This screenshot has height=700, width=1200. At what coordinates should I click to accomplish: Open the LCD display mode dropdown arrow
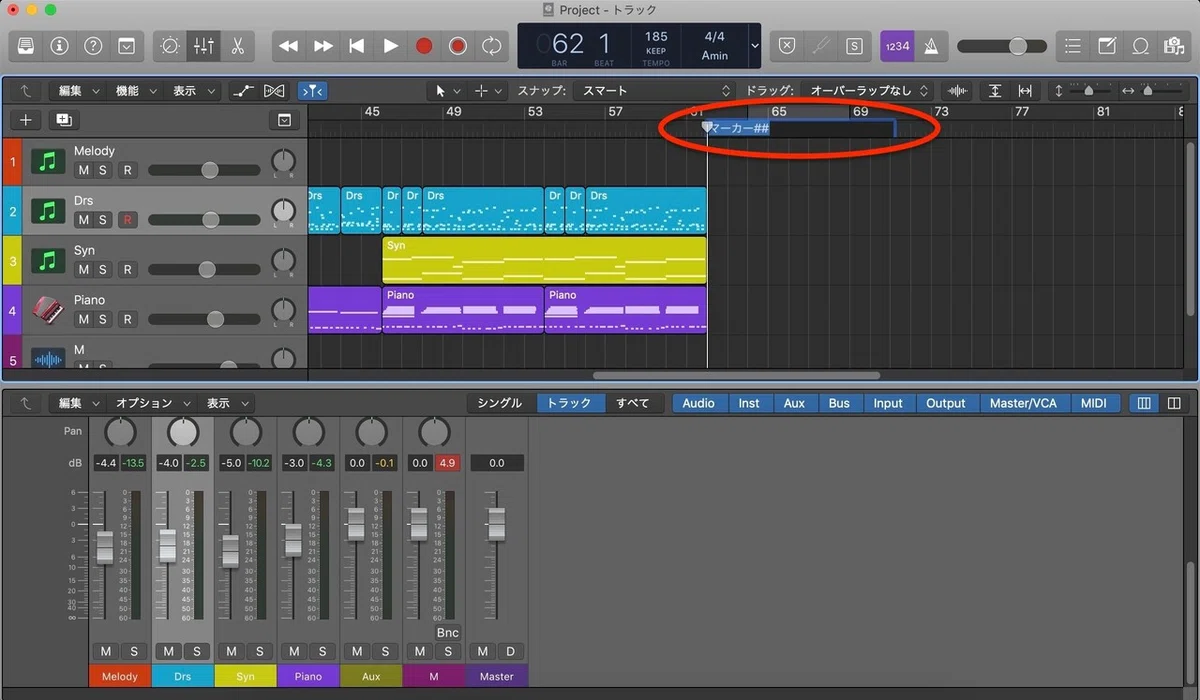click(x=755, y=46)
